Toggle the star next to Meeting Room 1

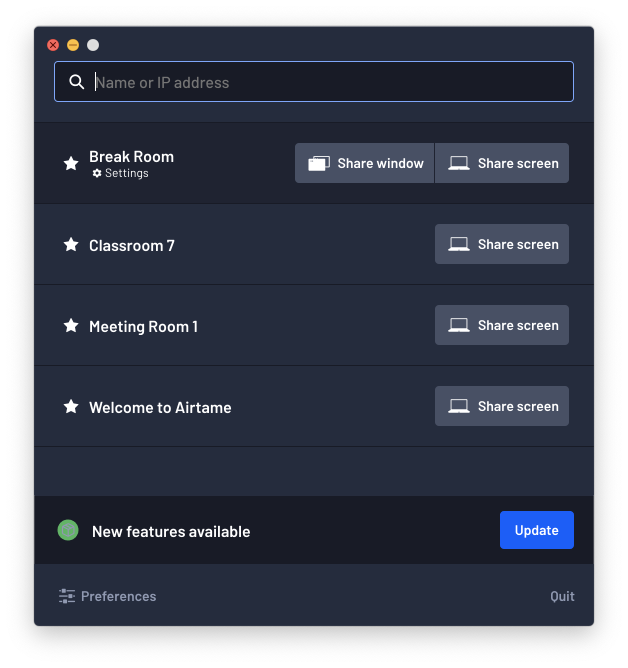(71, 325)
